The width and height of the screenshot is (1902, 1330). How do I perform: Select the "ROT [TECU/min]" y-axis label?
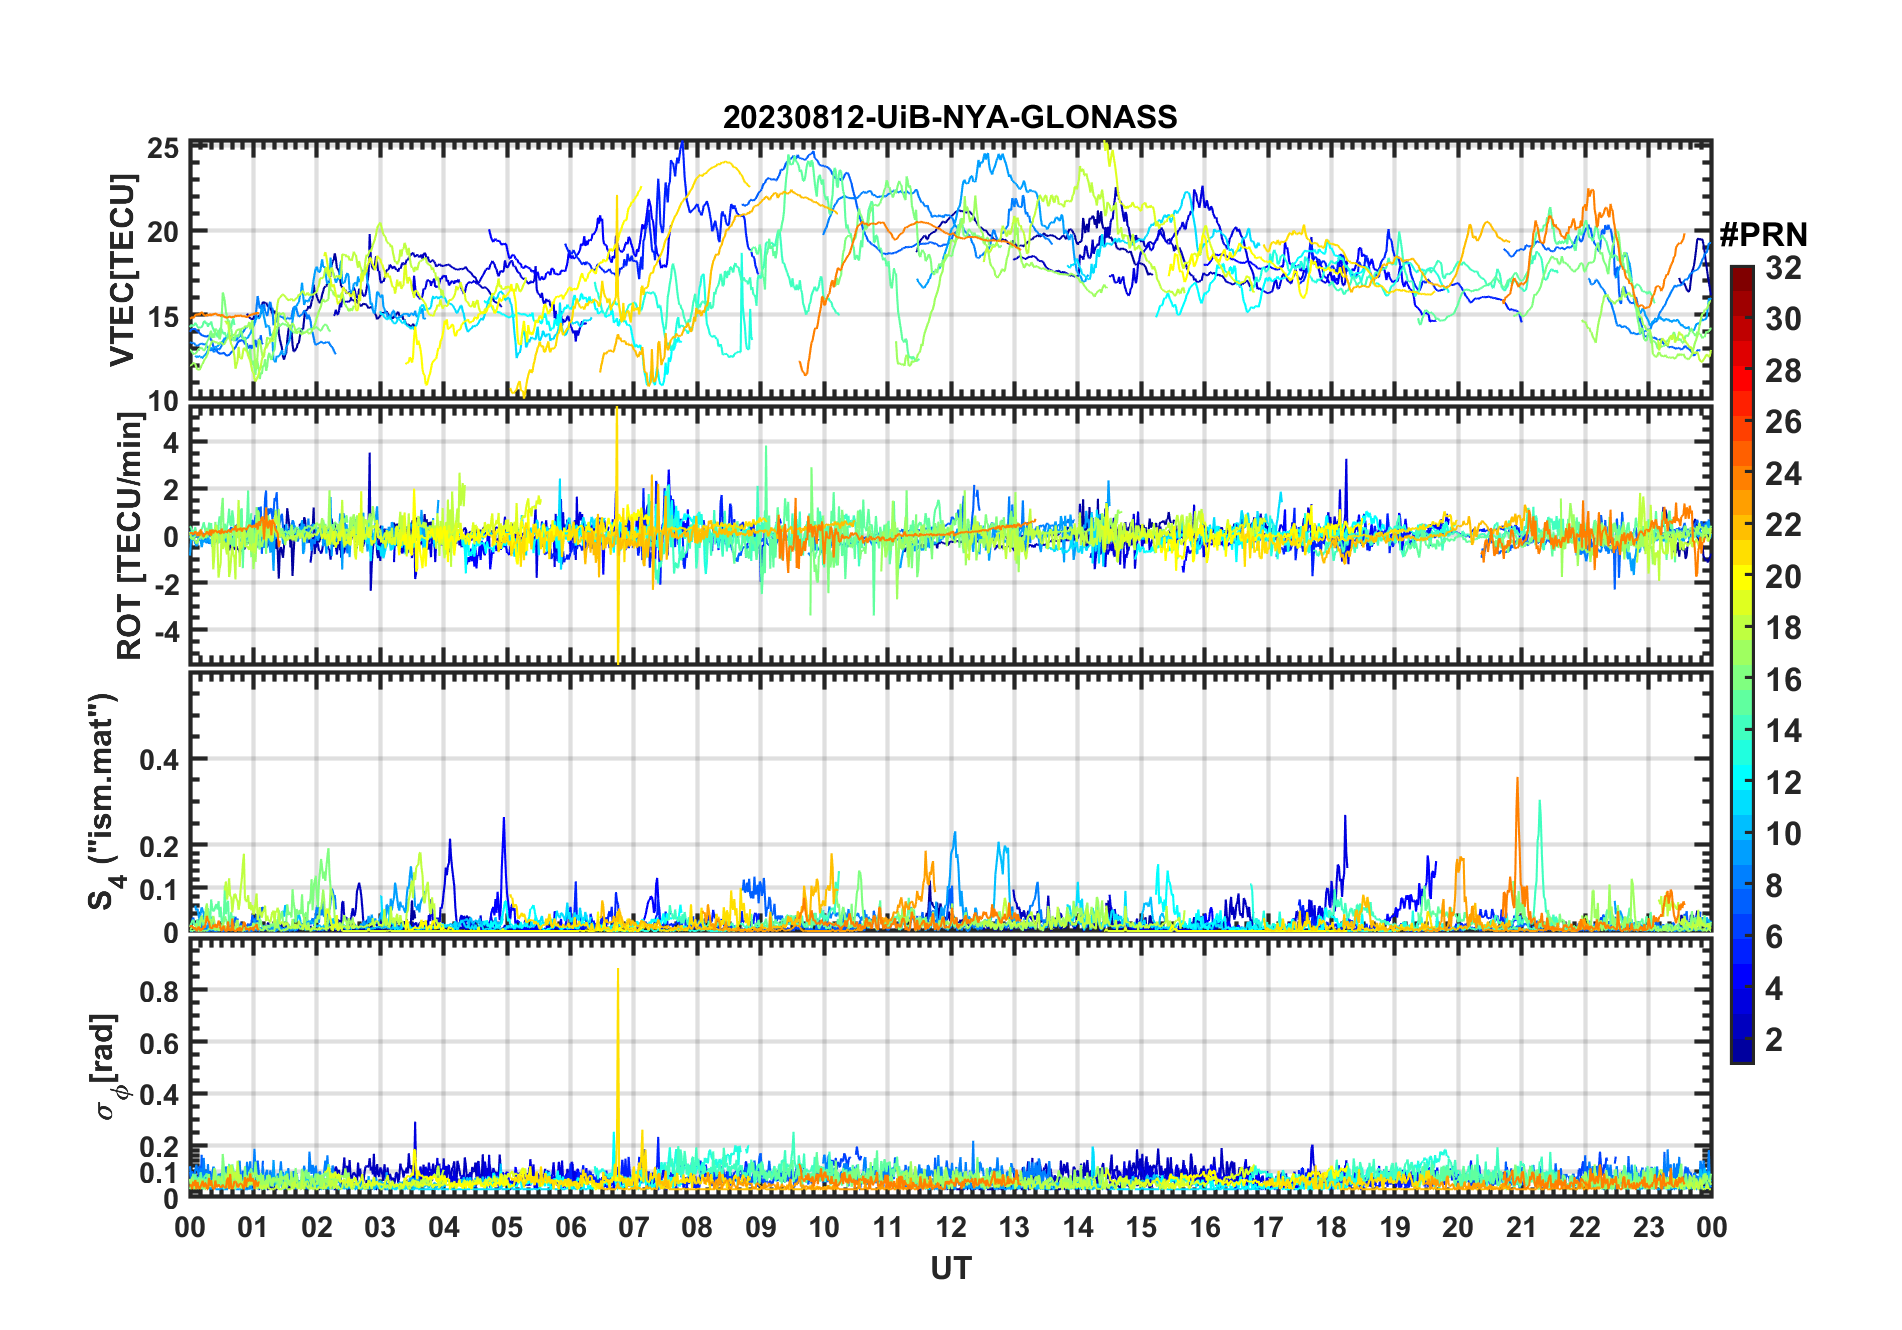coord(128,535)
